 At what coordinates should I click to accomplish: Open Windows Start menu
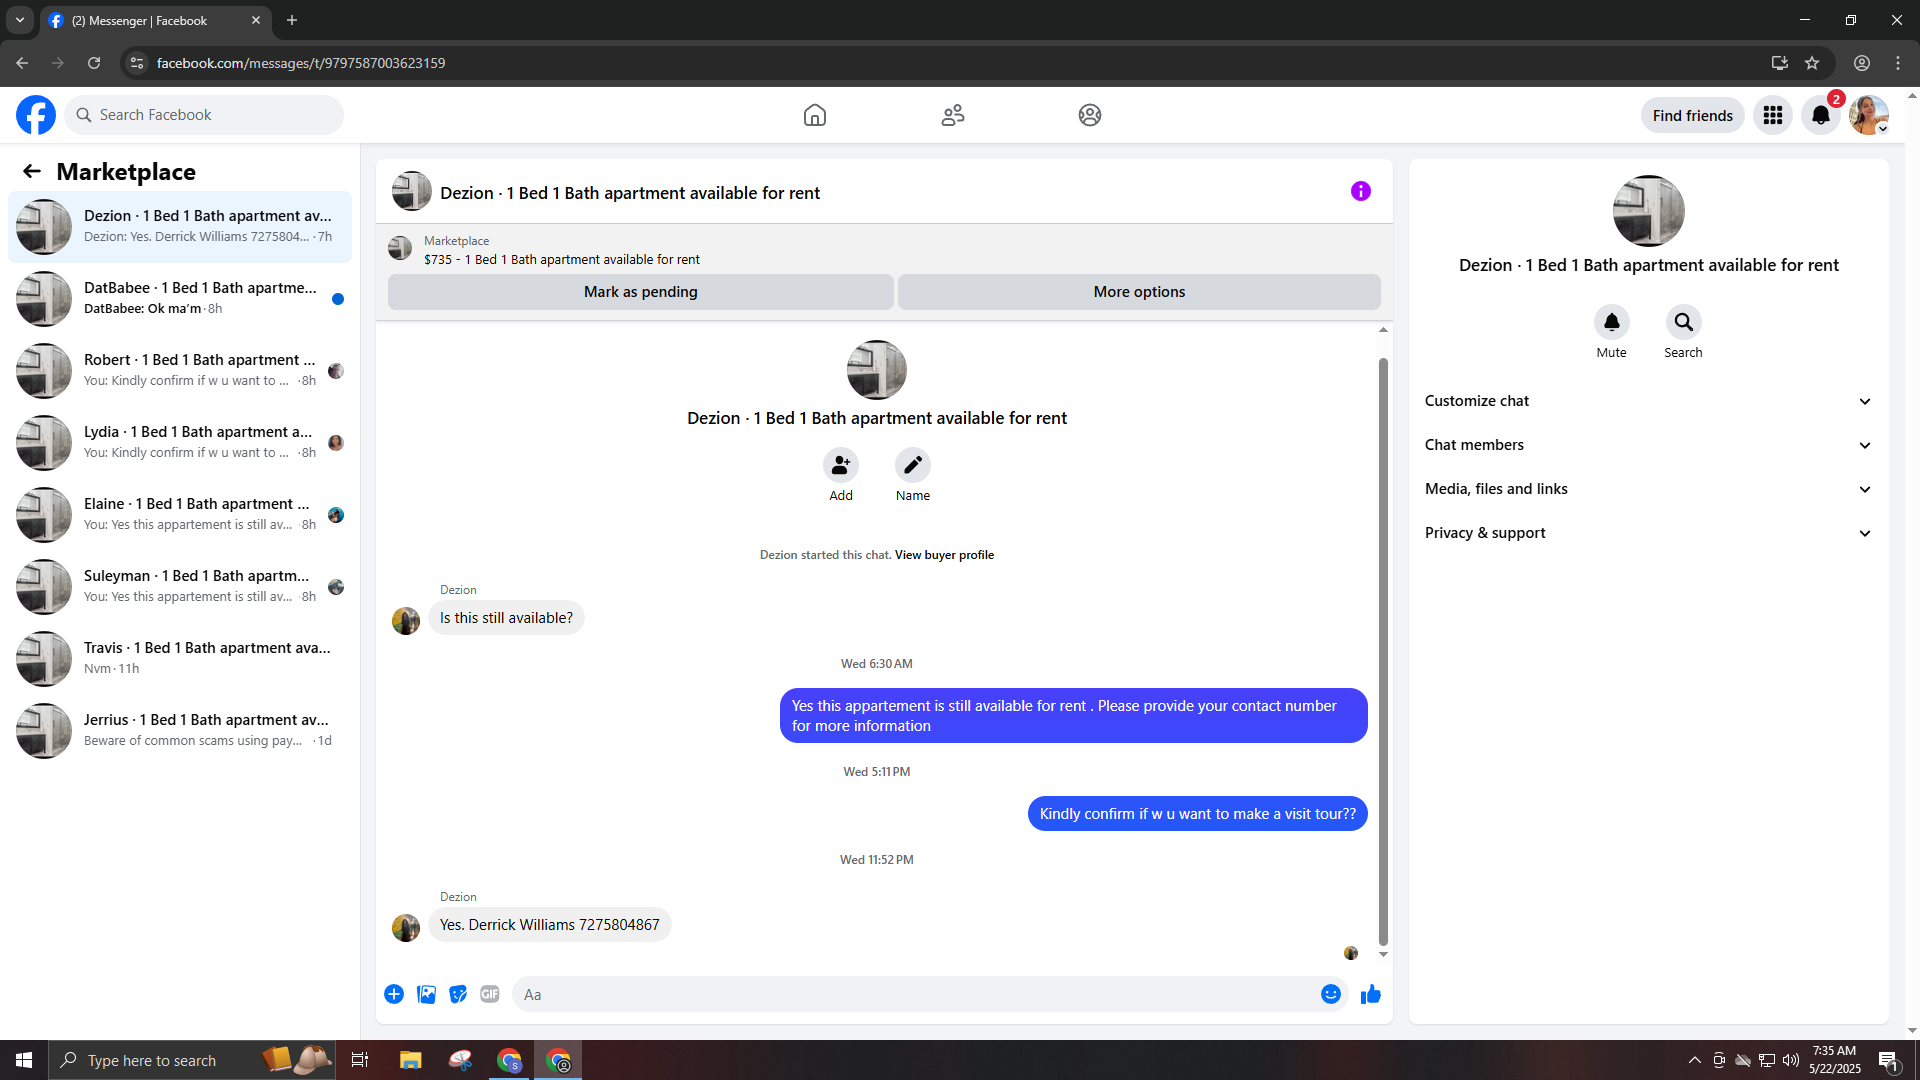pyautogui.click(x=24, y=1060)
